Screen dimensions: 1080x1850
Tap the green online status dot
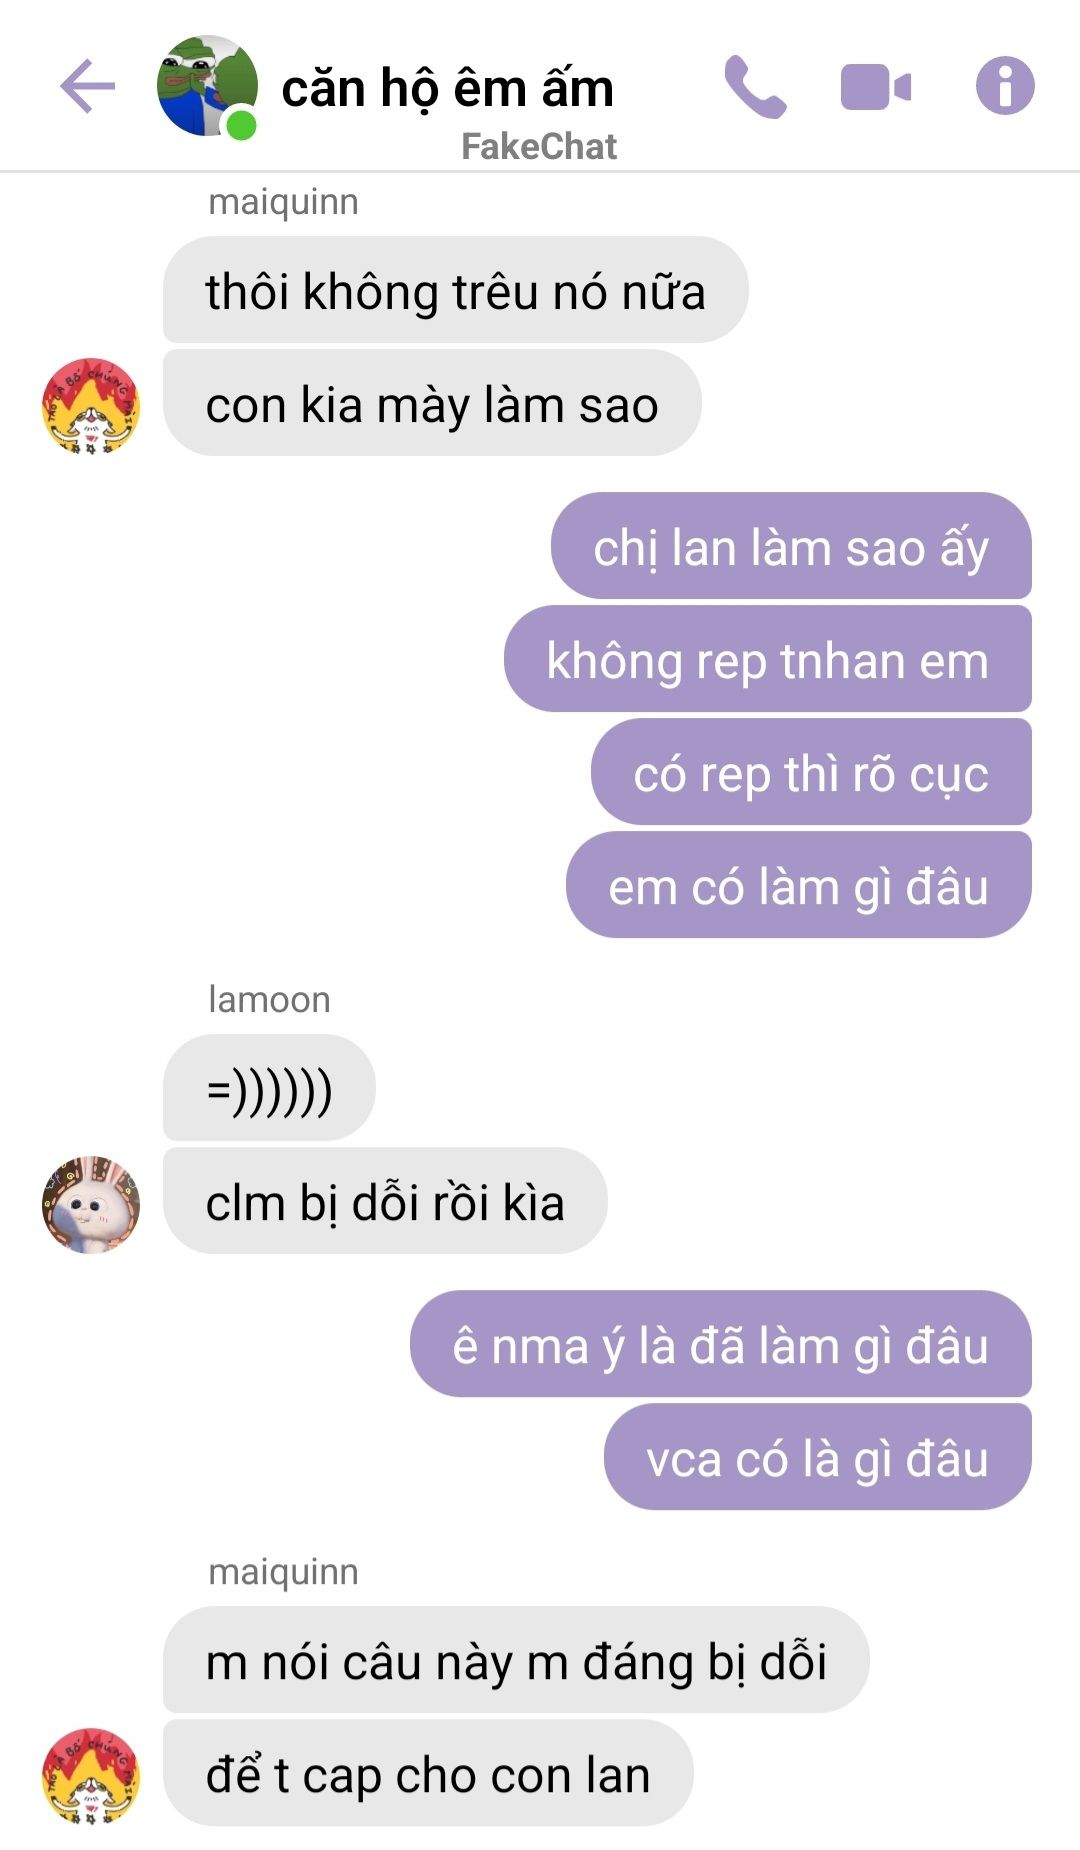(x=241, y=126)
